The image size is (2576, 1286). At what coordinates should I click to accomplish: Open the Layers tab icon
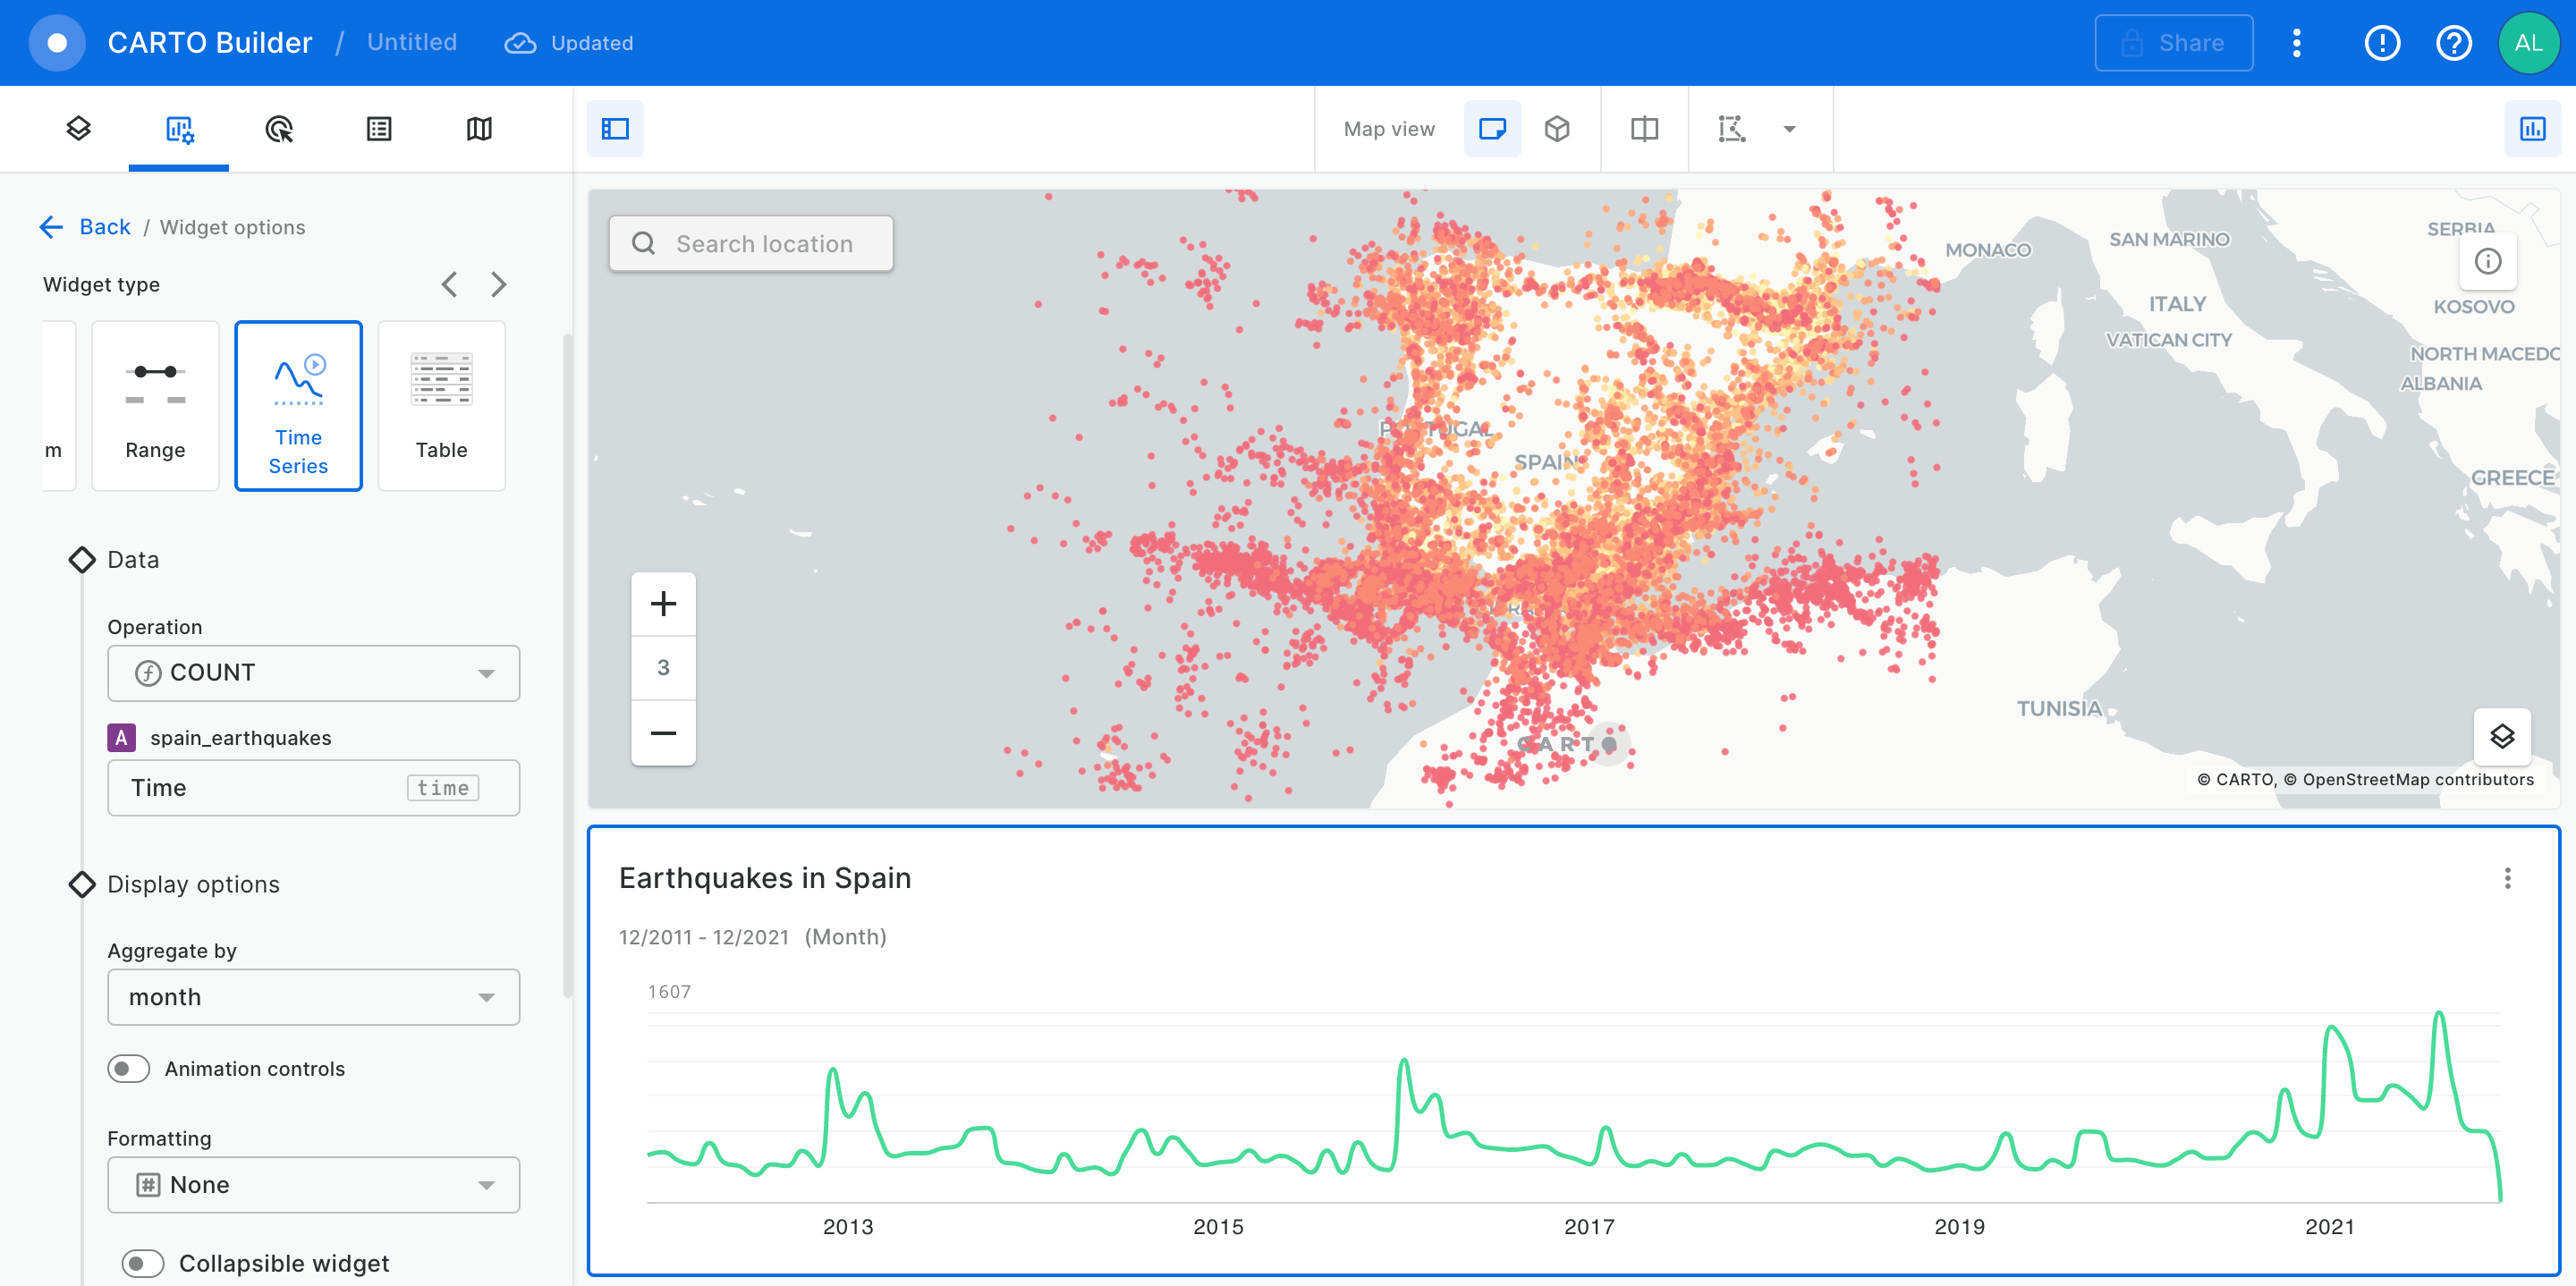click(78, 128)
